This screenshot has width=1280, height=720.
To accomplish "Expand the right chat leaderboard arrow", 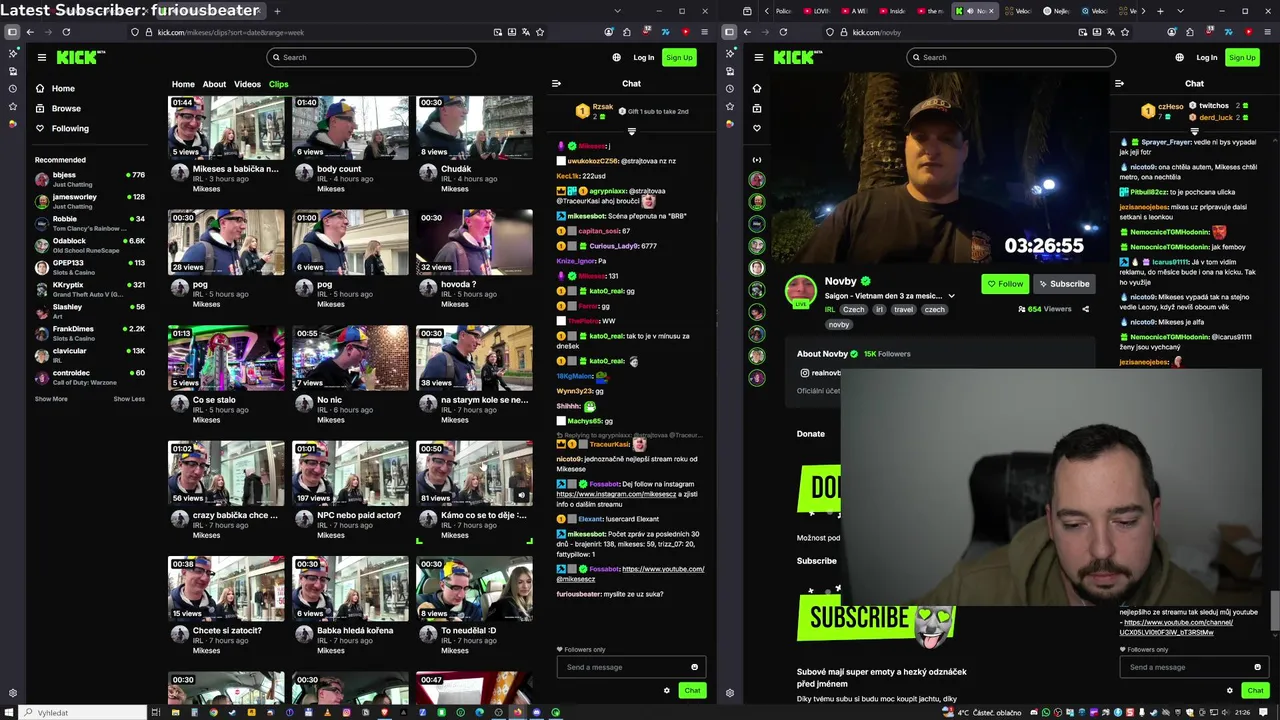I will pyautogui.click(x=1194, y=131).
